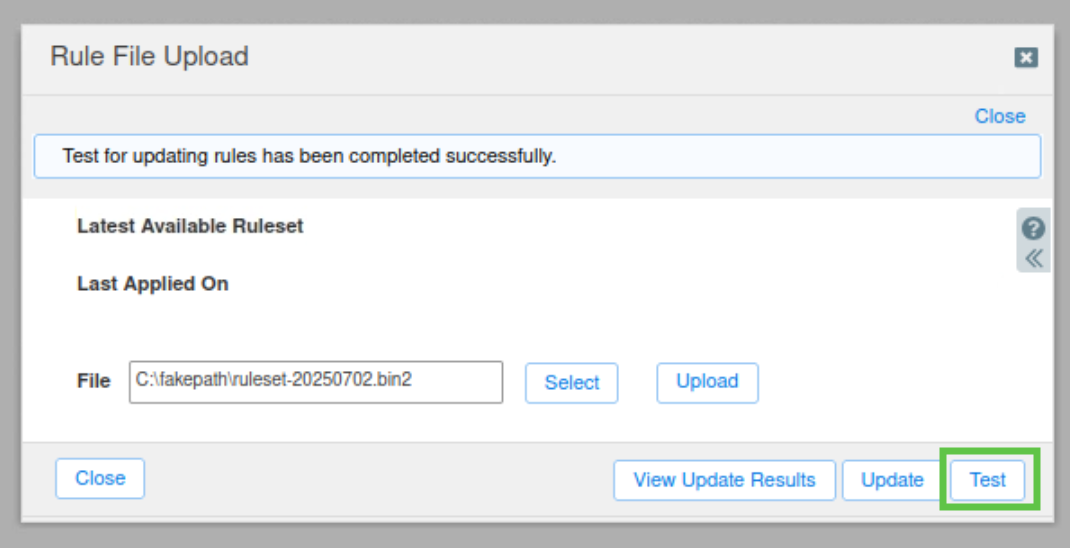Click the Close button in the footer
Viewport: 1070px width, 548px height.
click(100, 479)
